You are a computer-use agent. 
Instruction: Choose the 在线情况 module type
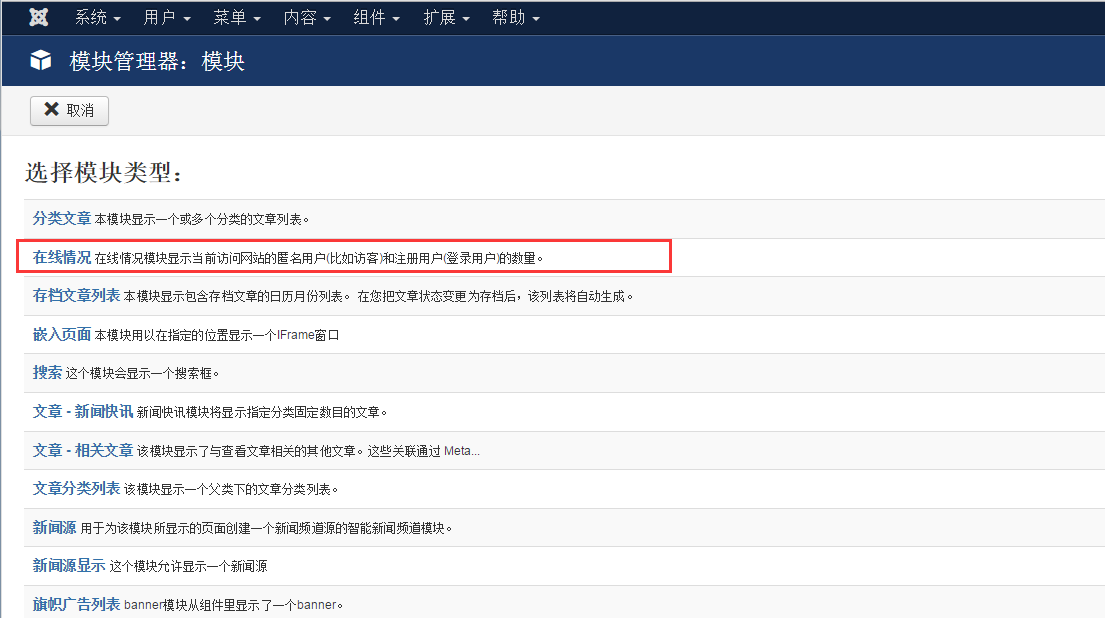tap(62, 257)
